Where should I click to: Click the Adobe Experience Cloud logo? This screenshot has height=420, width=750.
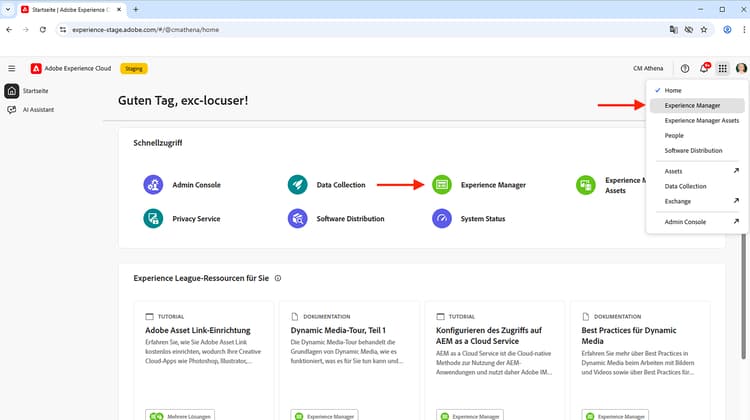click(x=36, y=68)
